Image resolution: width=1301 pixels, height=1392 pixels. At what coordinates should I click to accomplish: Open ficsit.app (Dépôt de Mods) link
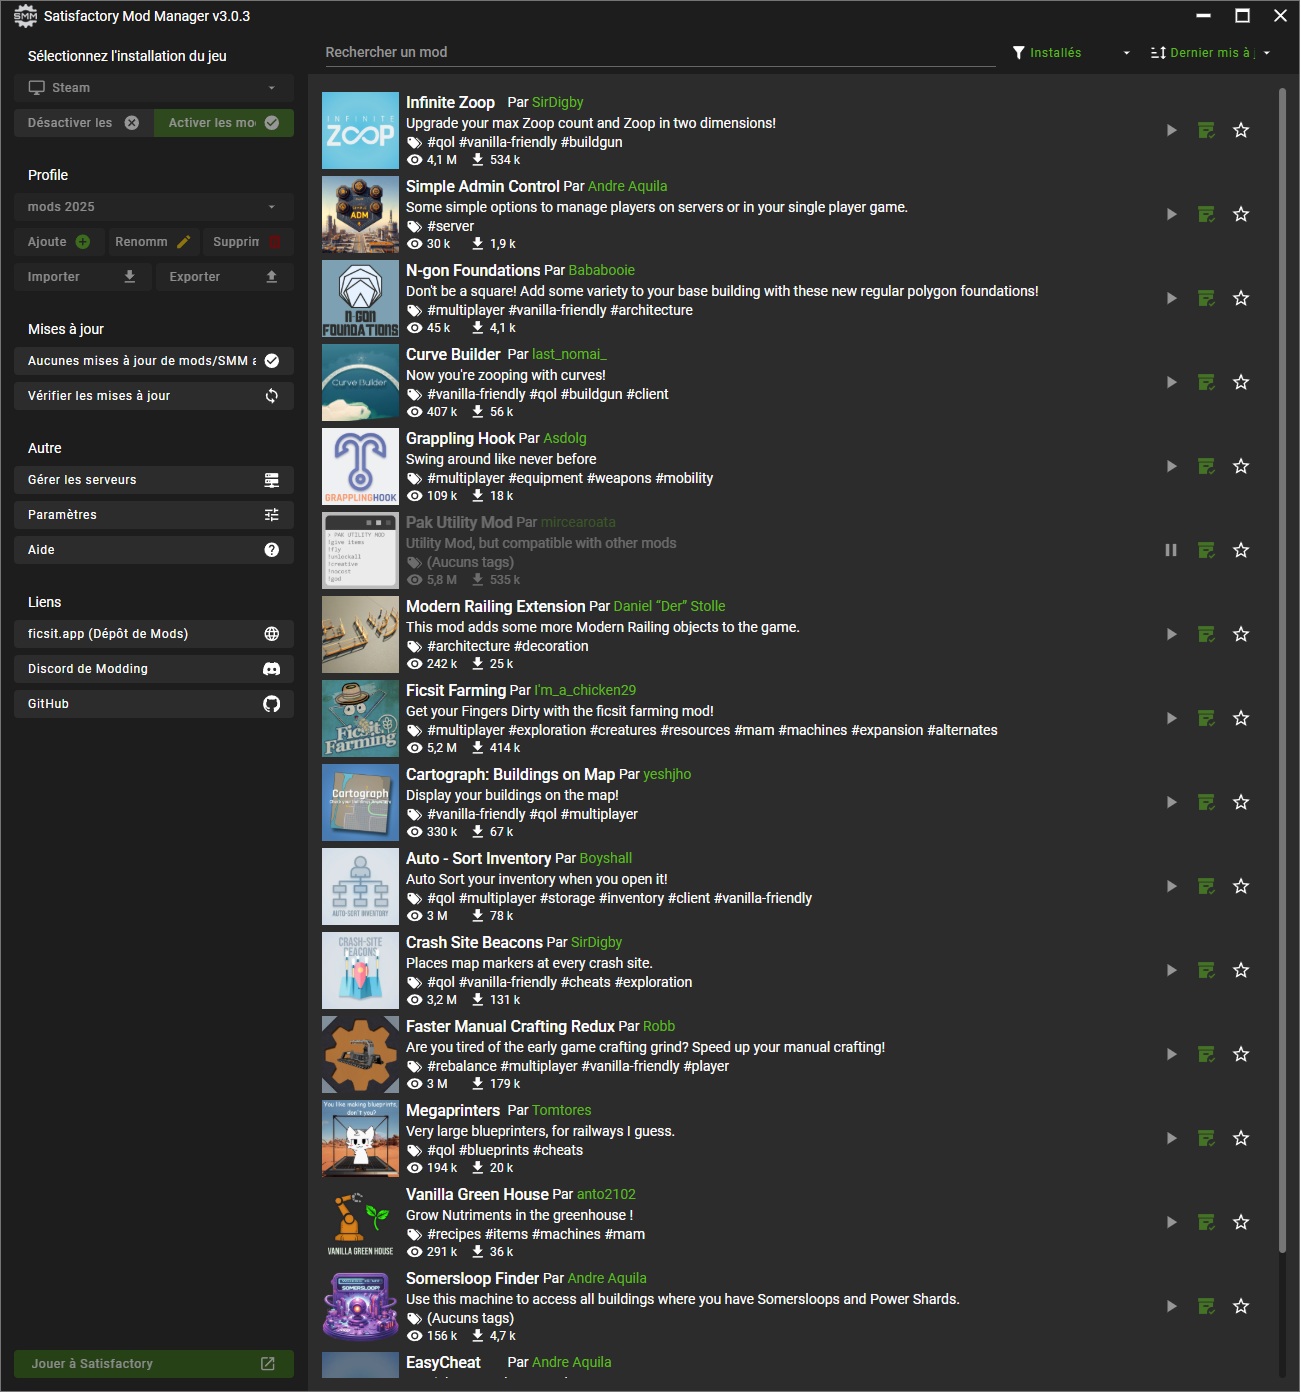[x=154, y=634]
